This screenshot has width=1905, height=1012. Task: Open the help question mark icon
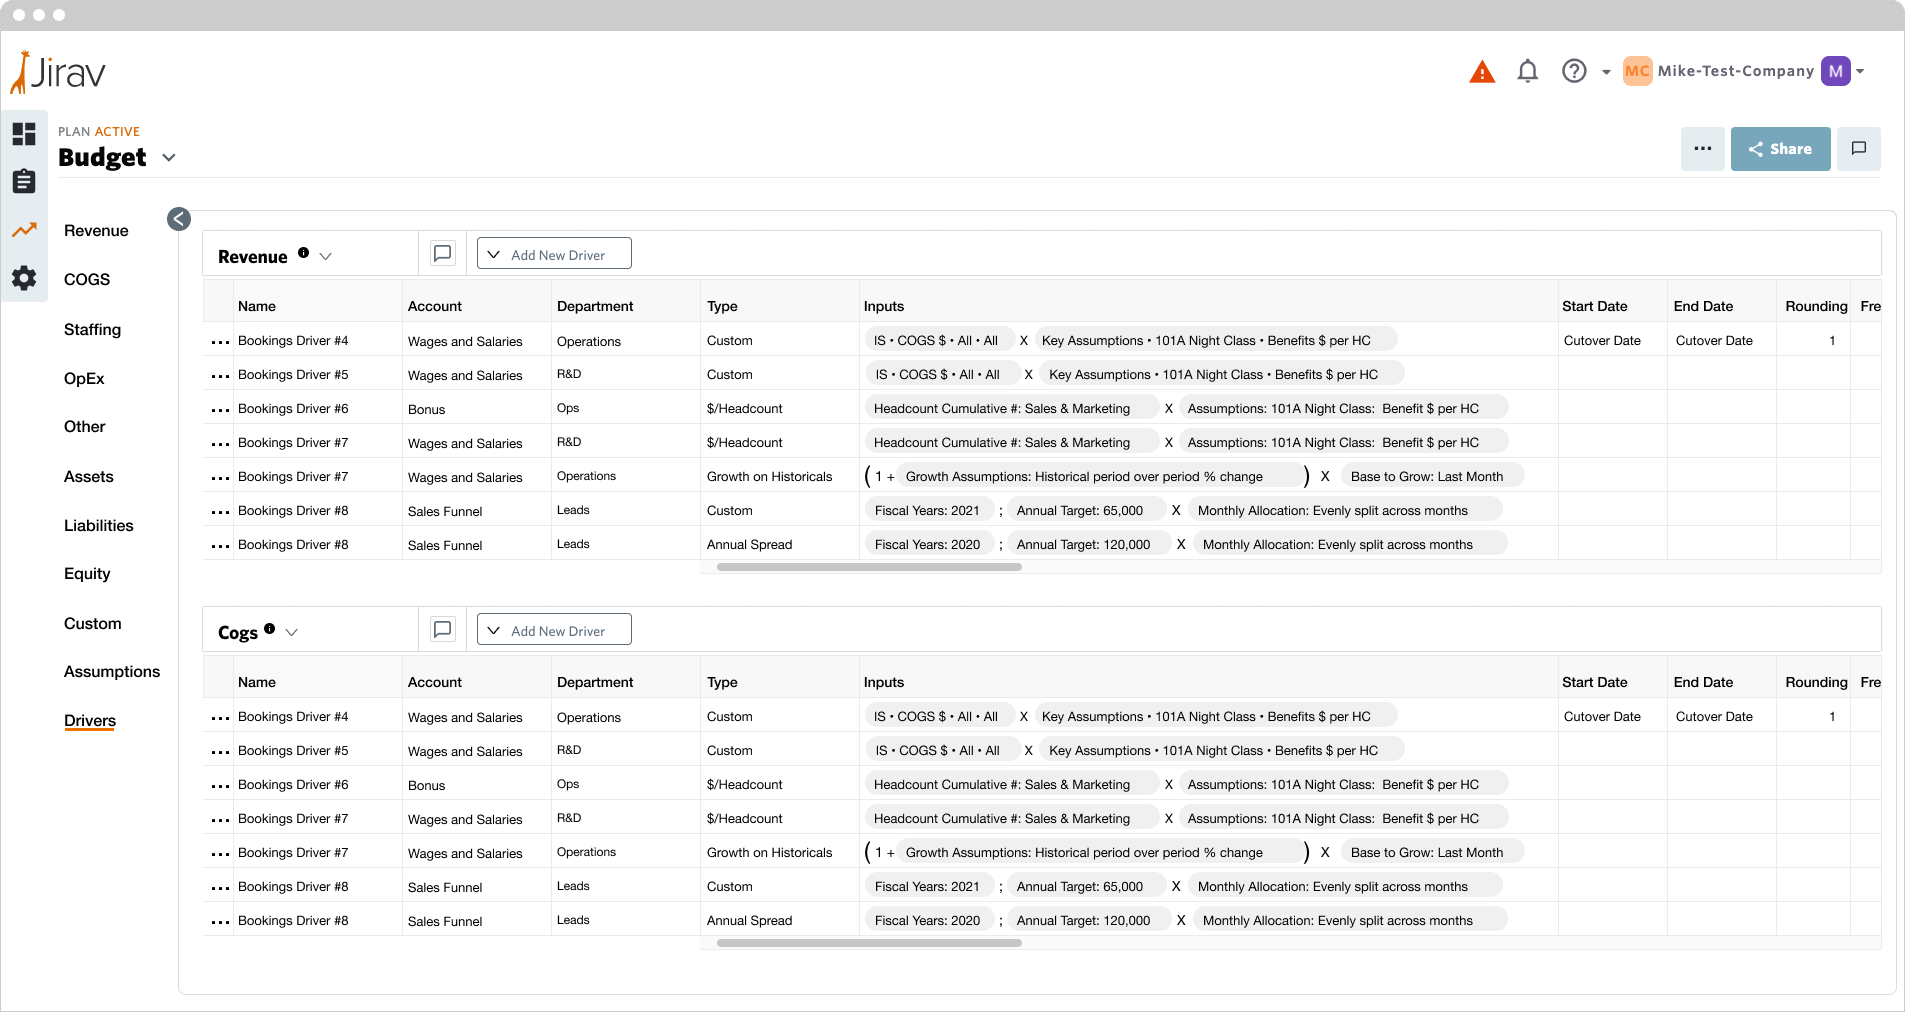[1574, 71]
